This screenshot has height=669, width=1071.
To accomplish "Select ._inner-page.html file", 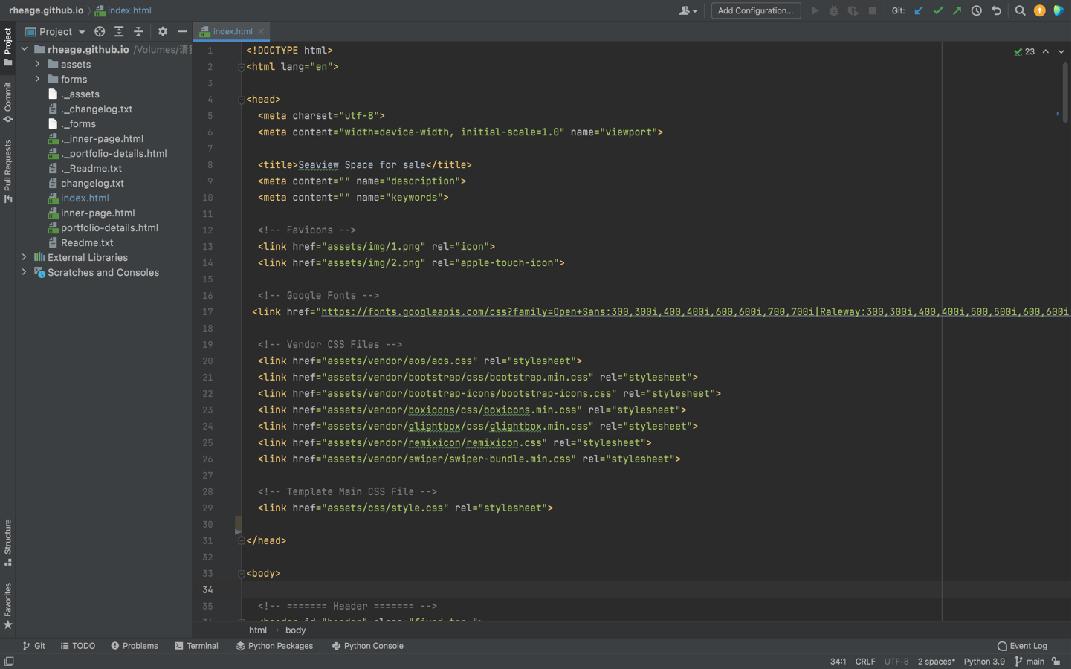I will click(x=96, y=139).
